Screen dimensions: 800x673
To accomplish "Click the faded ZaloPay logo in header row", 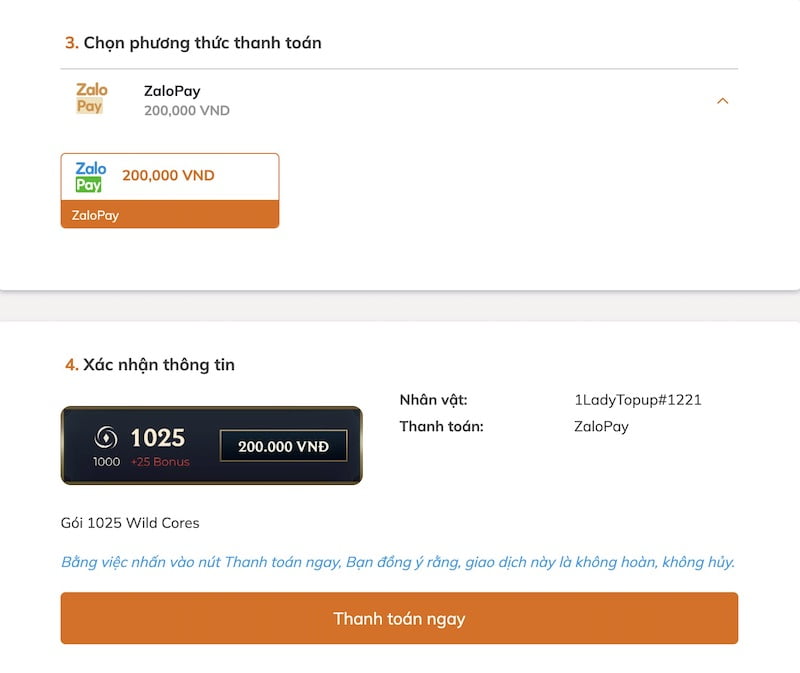I will coord(91,97).
